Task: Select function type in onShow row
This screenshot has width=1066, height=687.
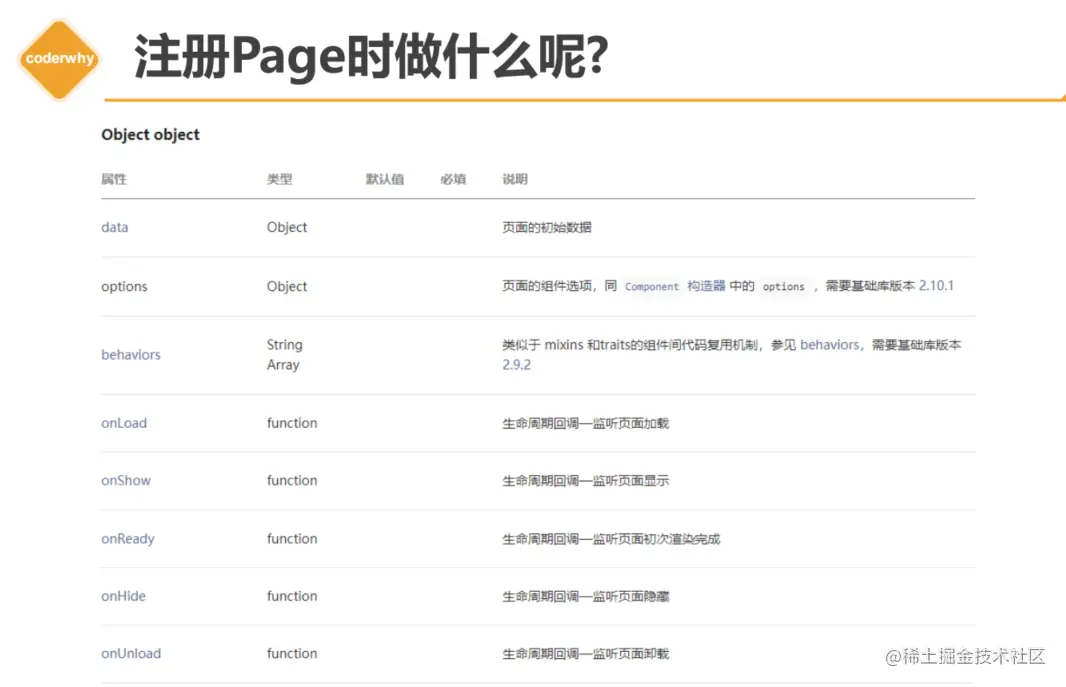Action: [292, 480]
